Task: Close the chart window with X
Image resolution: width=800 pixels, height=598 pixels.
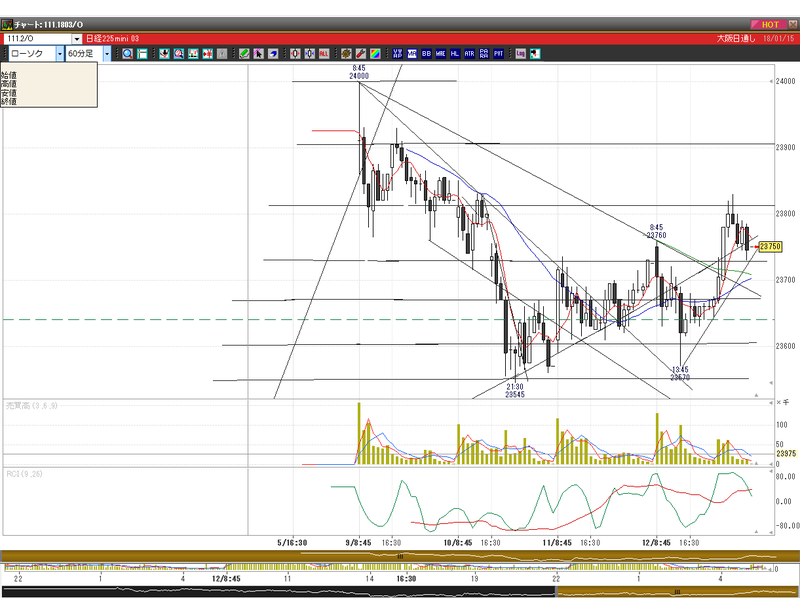Action: 793,24
